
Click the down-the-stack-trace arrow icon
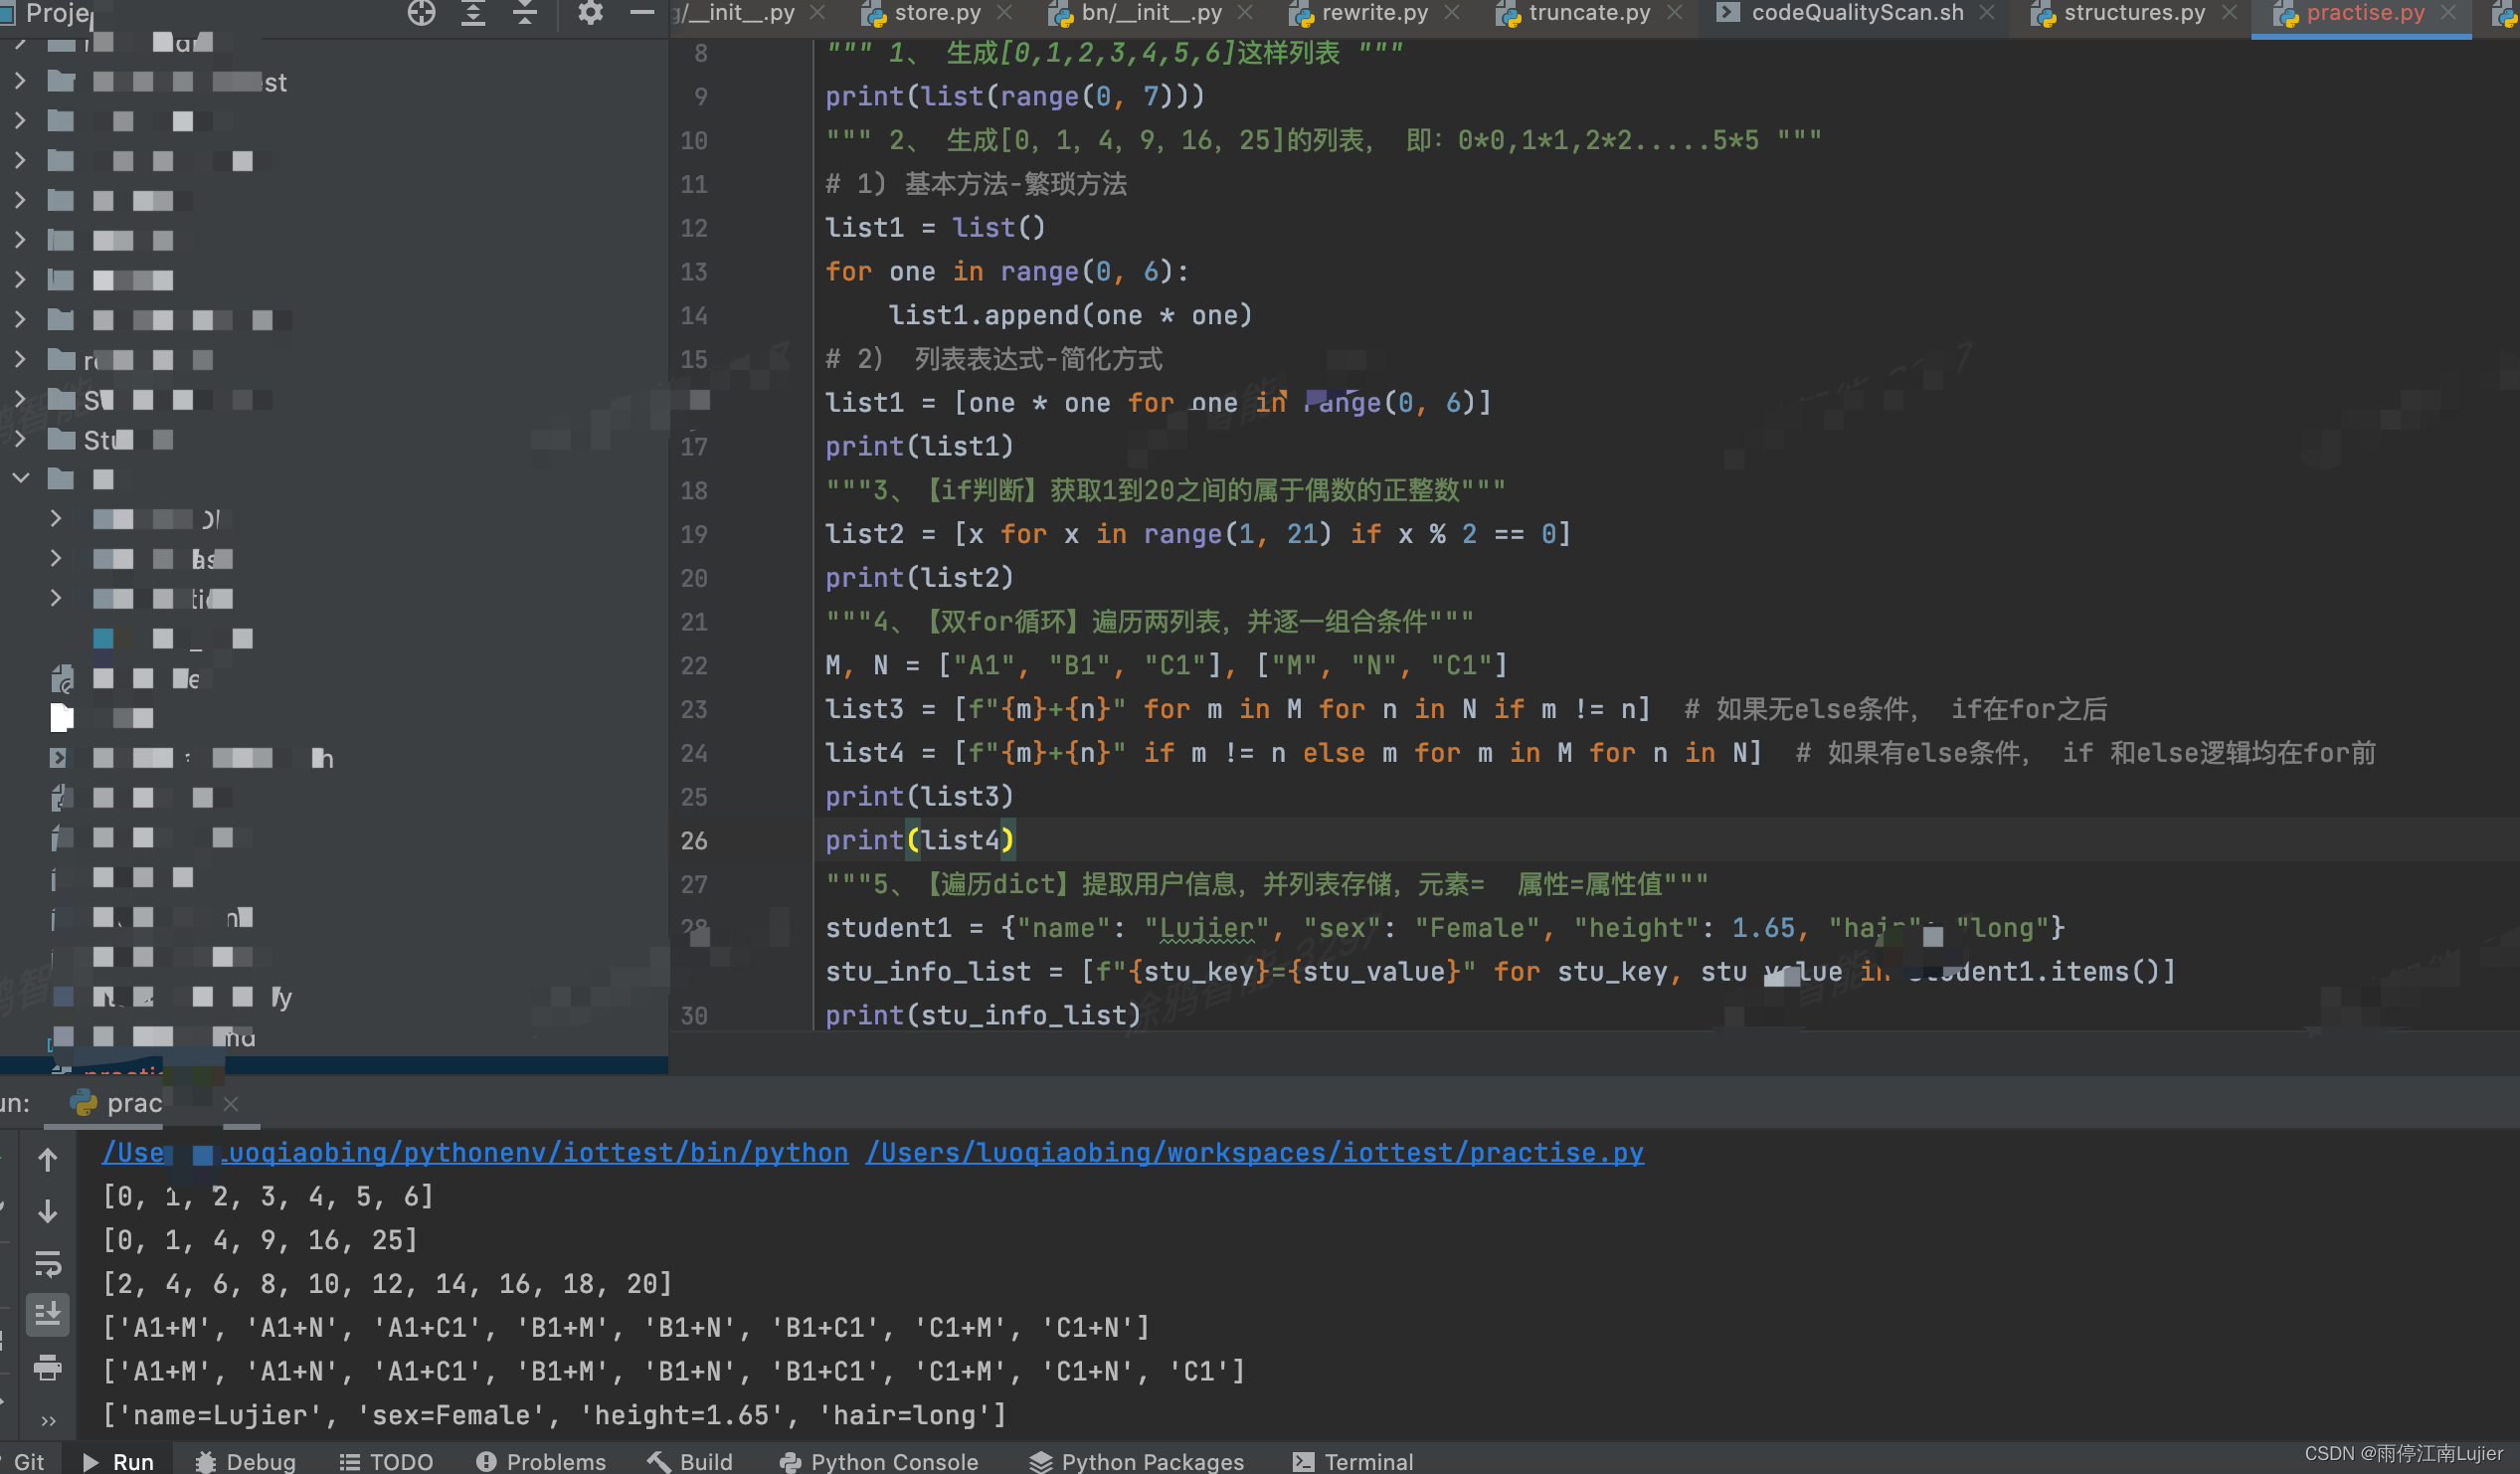tap(47, 1211)
